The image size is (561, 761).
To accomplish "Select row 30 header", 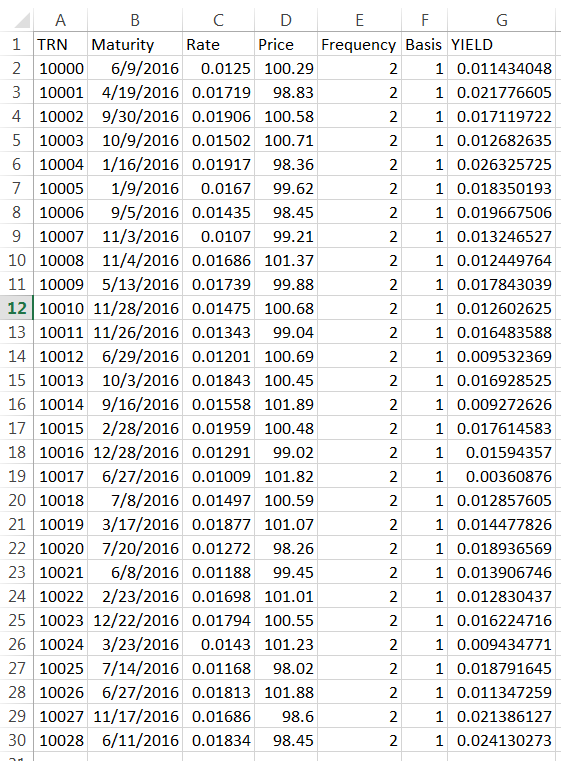I will 16,740.
